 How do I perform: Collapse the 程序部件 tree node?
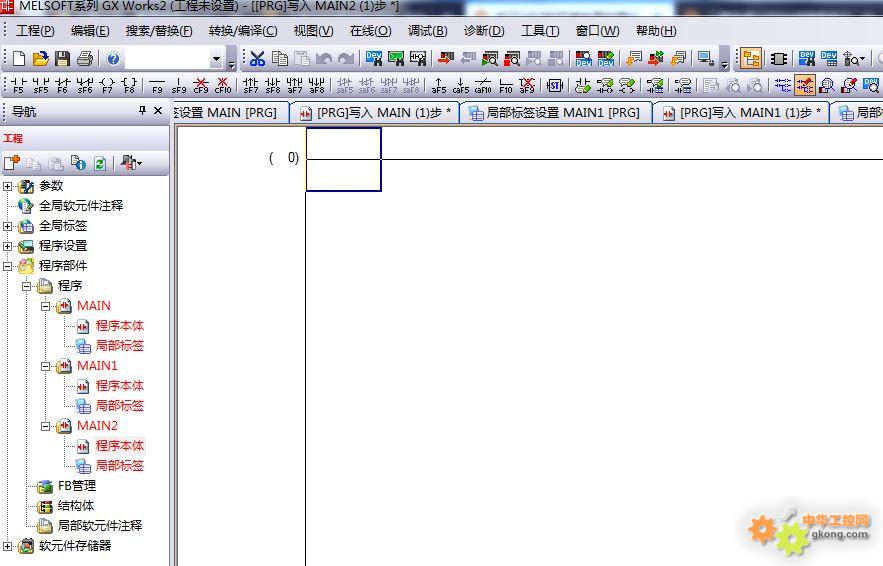pos(7,266)
